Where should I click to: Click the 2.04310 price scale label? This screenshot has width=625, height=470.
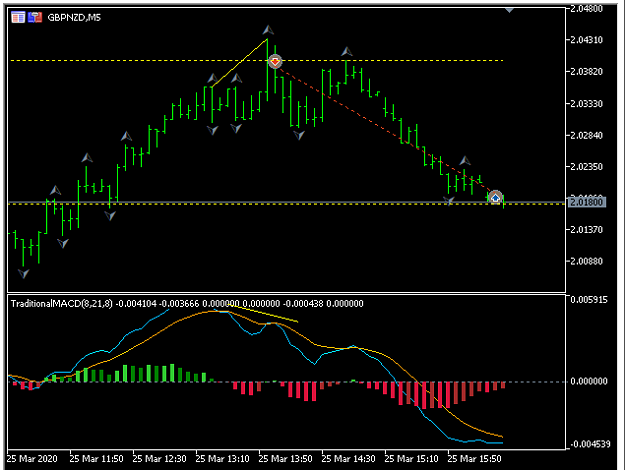click(586, 40)
